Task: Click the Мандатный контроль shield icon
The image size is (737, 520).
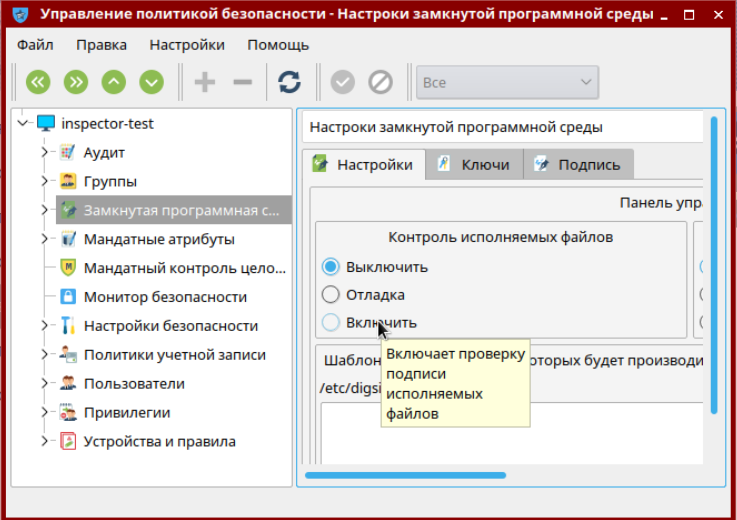Action: coord(68,268)
